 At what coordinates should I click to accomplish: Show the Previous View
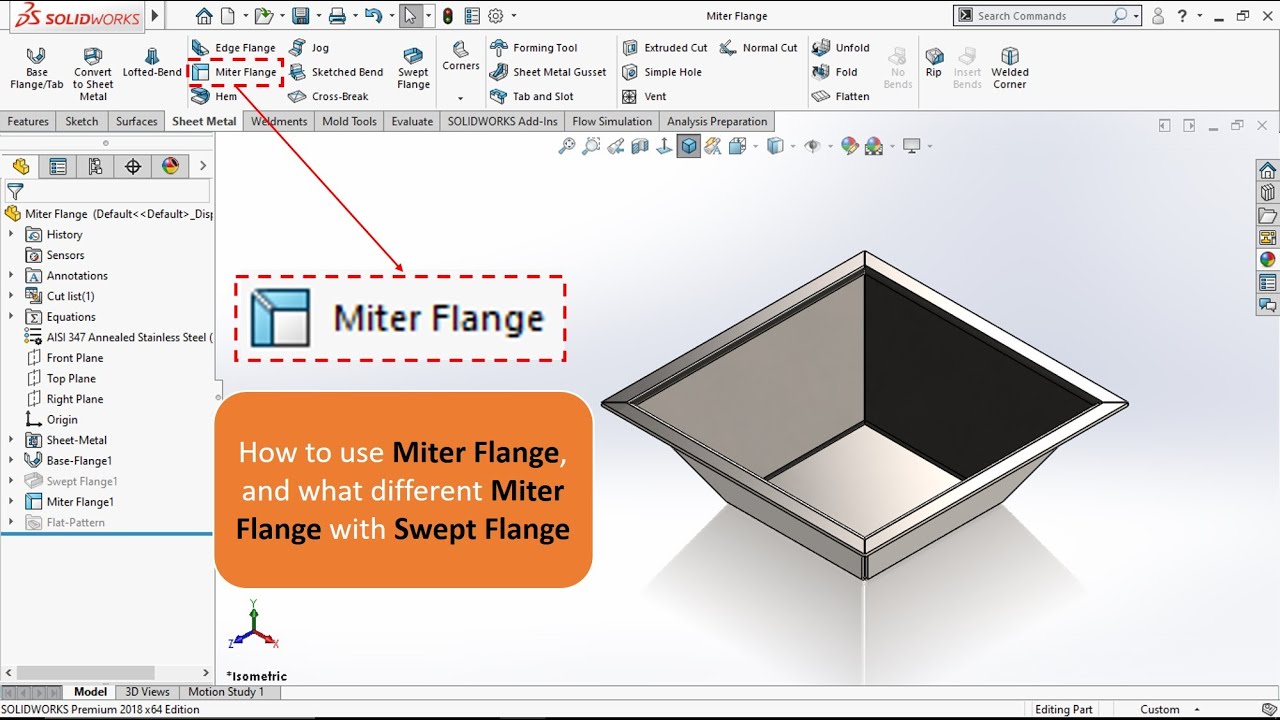(x=616, y=146)
